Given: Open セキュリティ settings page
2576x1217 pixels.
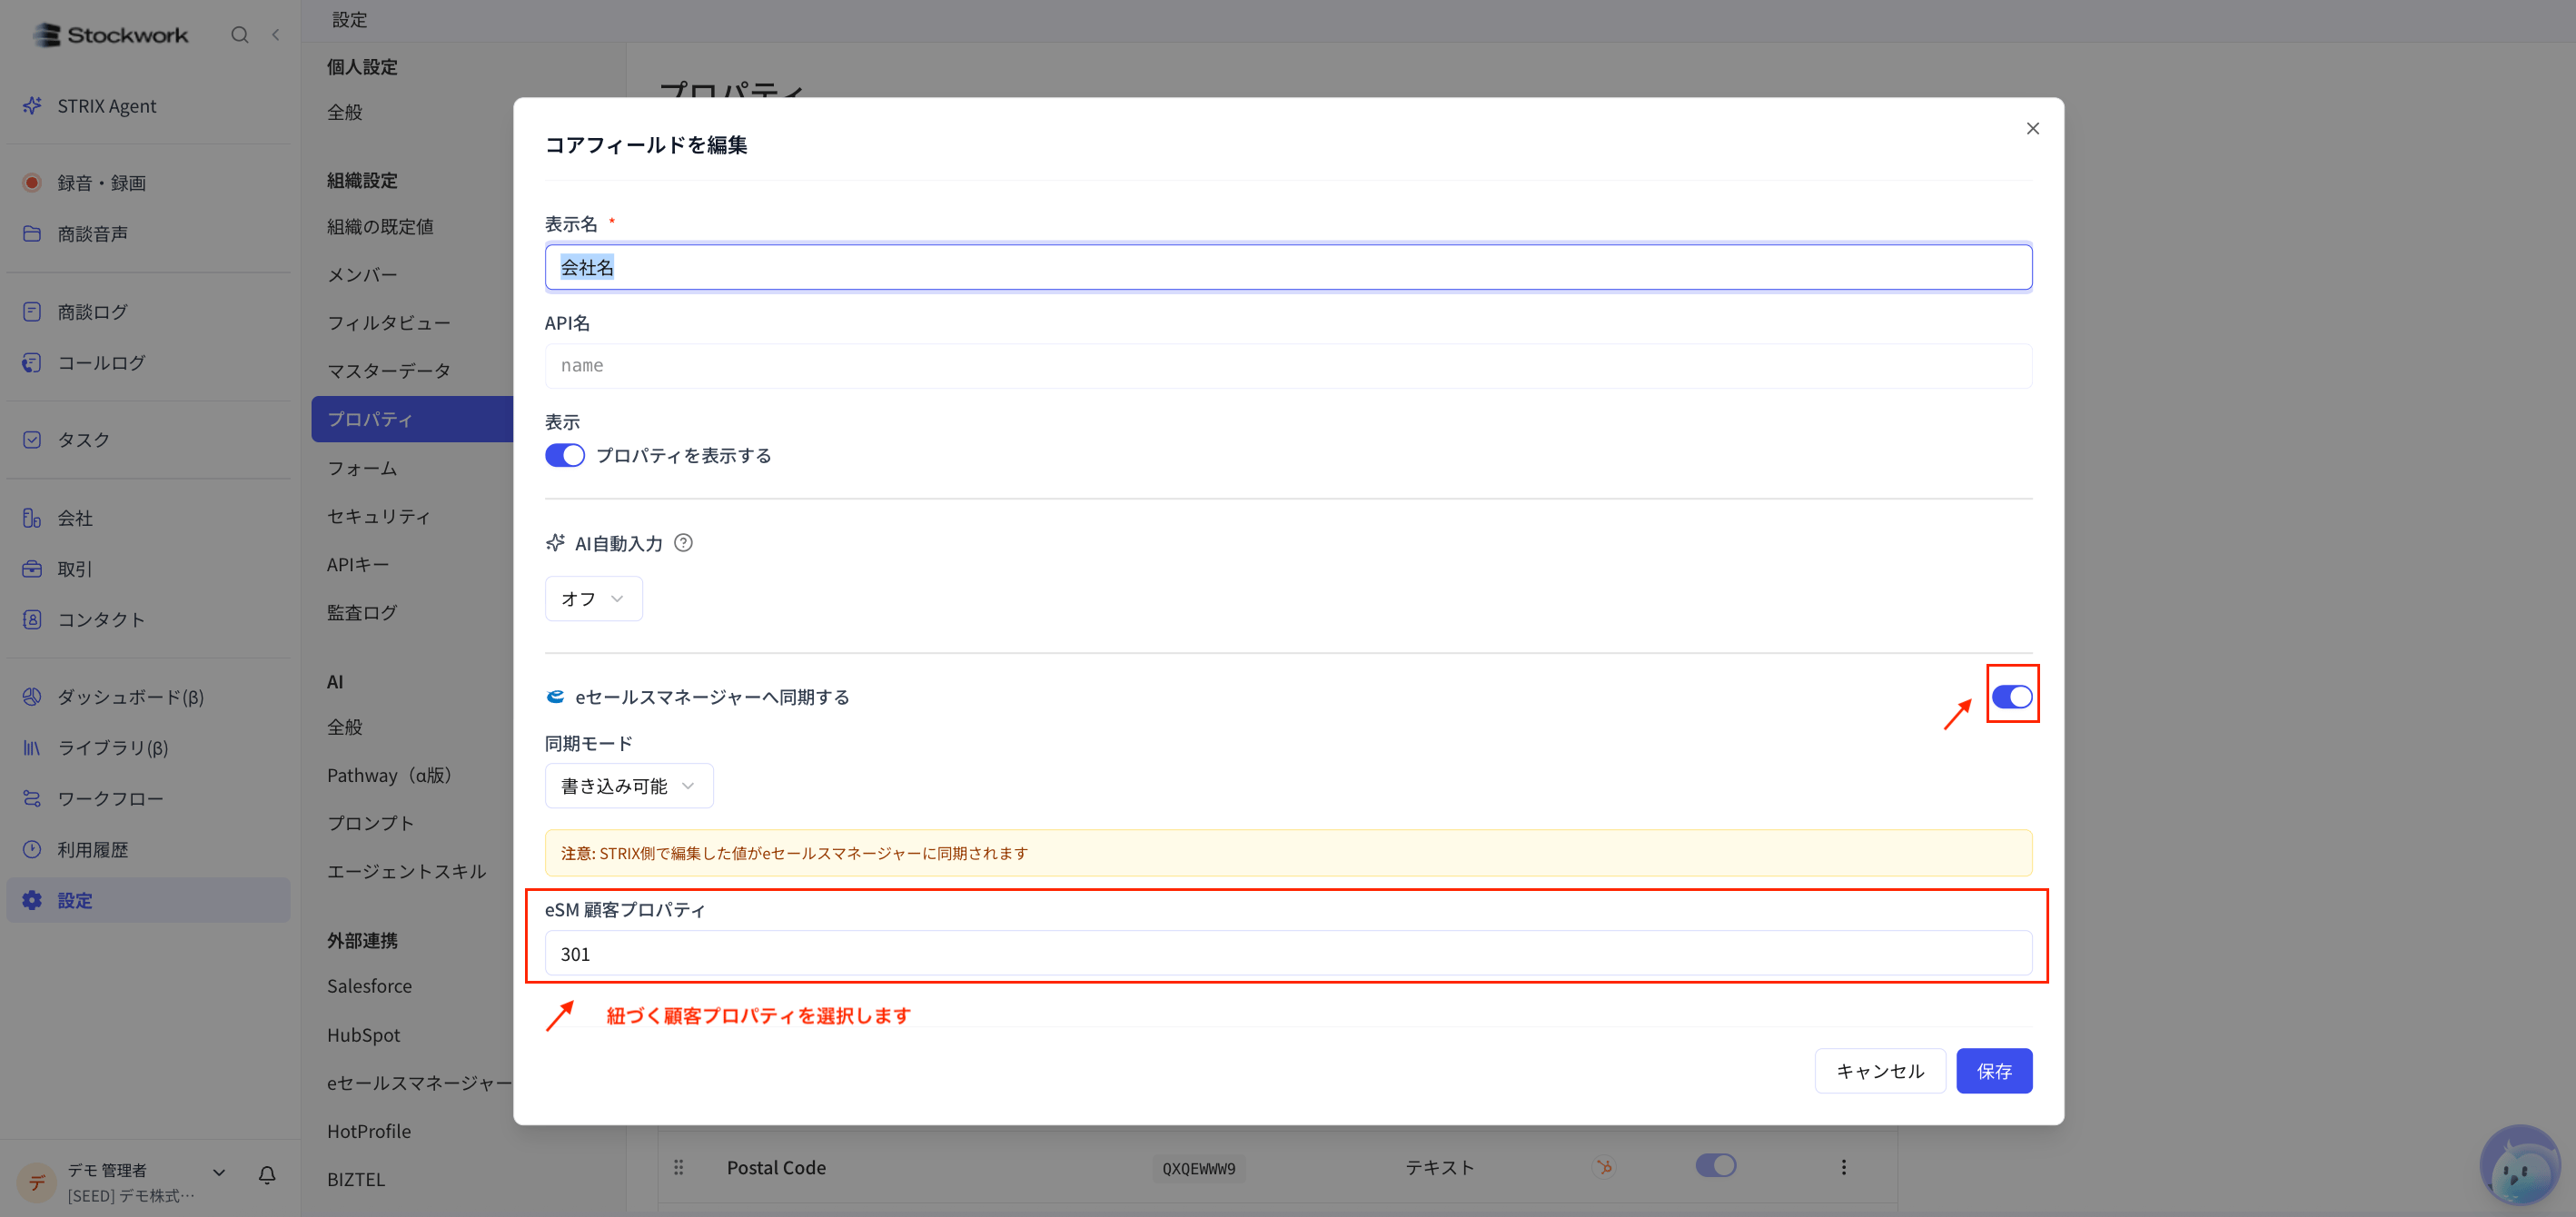Looking at the screenshot, I should [378, 515].
